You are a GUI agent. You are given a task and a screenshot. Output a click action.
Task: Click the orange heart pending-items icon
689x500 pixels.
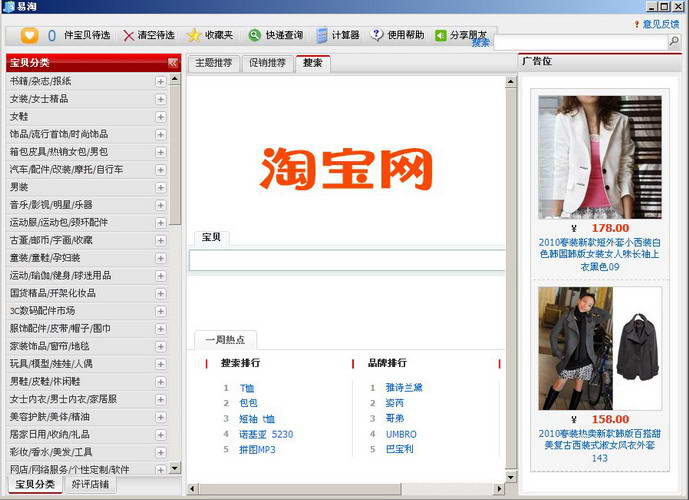click(29, 35)
